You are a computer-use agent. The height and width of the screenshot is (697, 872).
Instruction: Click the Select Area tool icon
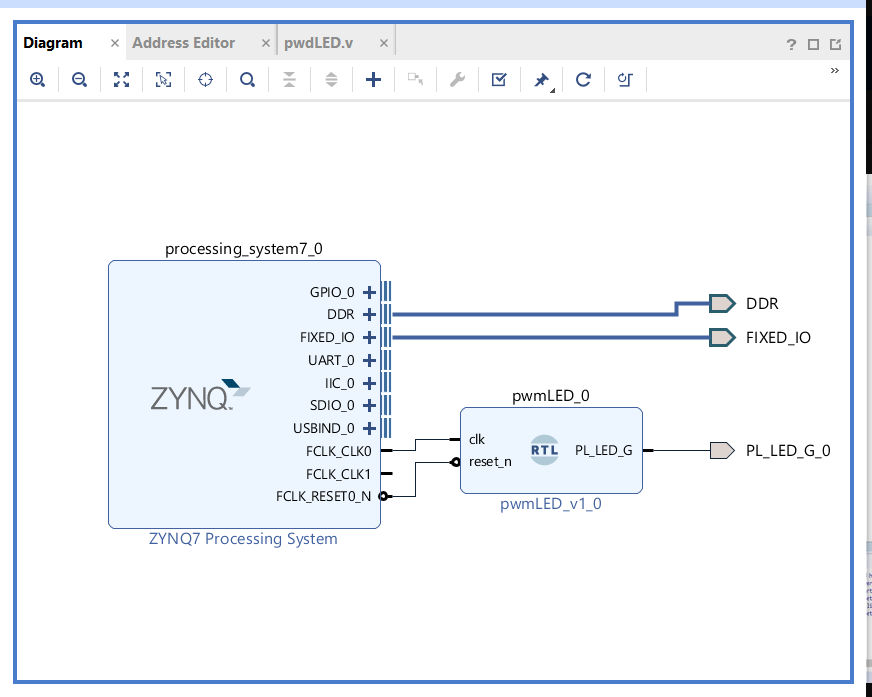pyautogui.click(x=164, y=80)
